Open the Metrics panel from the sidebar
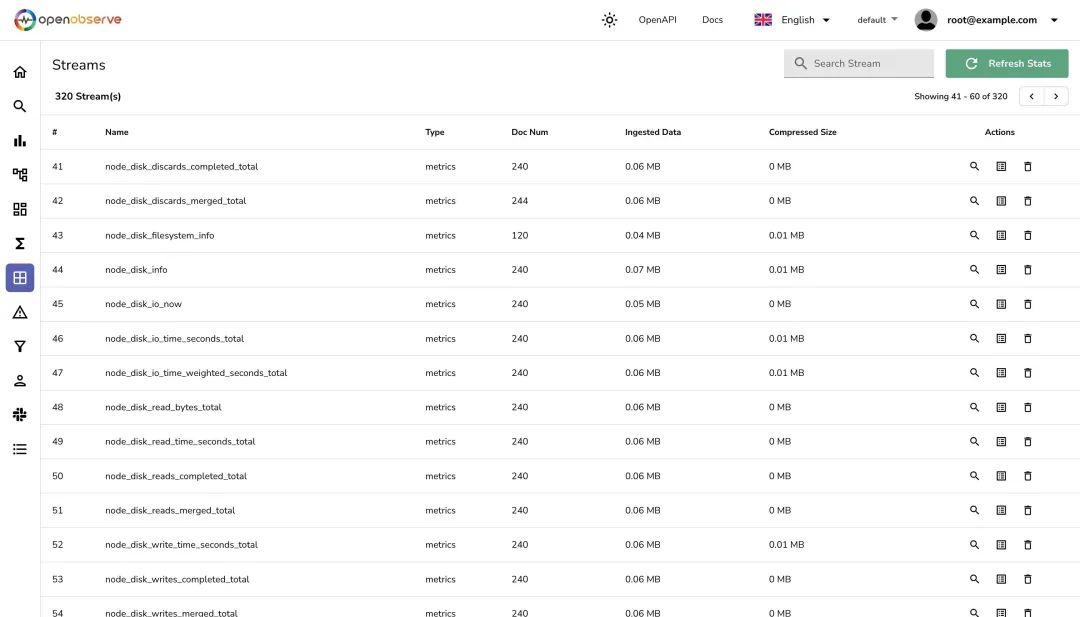This screenshot has height=617, width=1080. coord(19,140)
